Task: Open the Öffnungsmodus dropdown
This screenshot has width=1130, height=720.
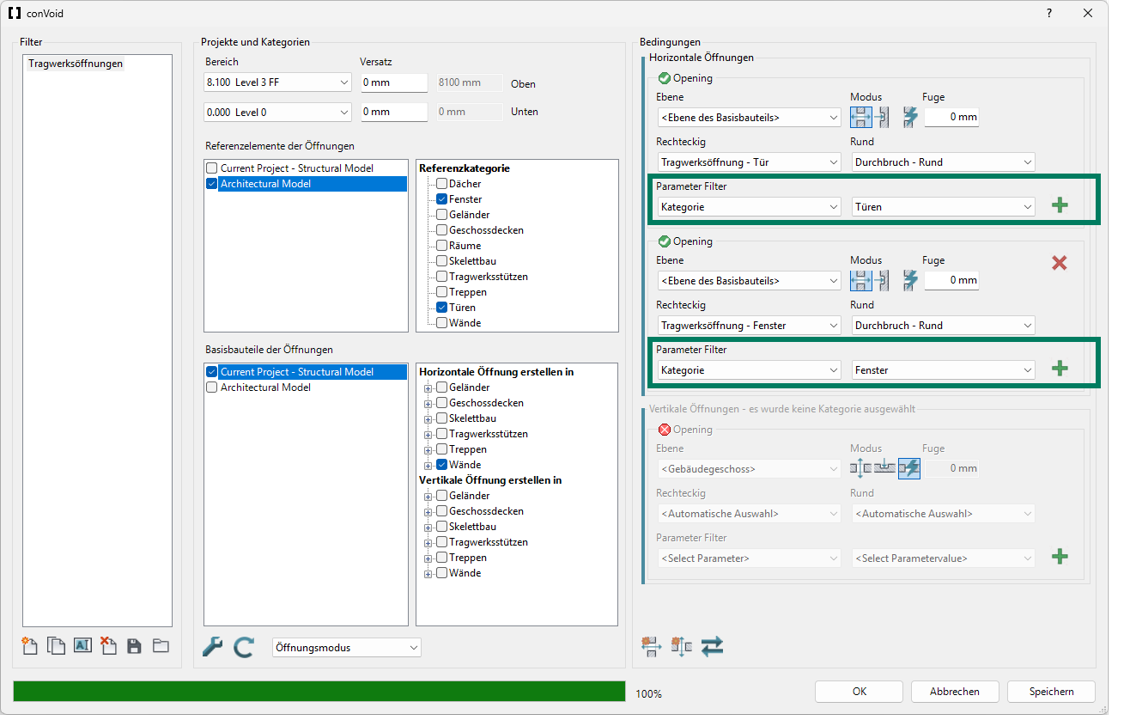Action: [x=347, y=647]
